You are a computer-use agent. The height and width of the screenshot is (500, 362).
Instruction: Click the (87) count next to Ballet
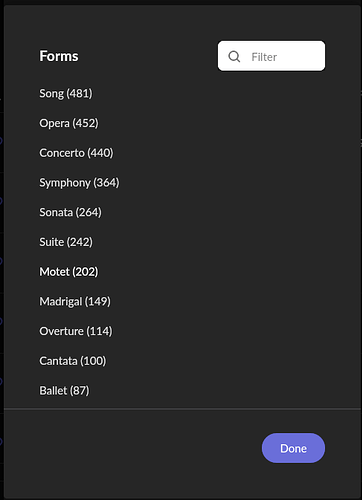point(79,390)
